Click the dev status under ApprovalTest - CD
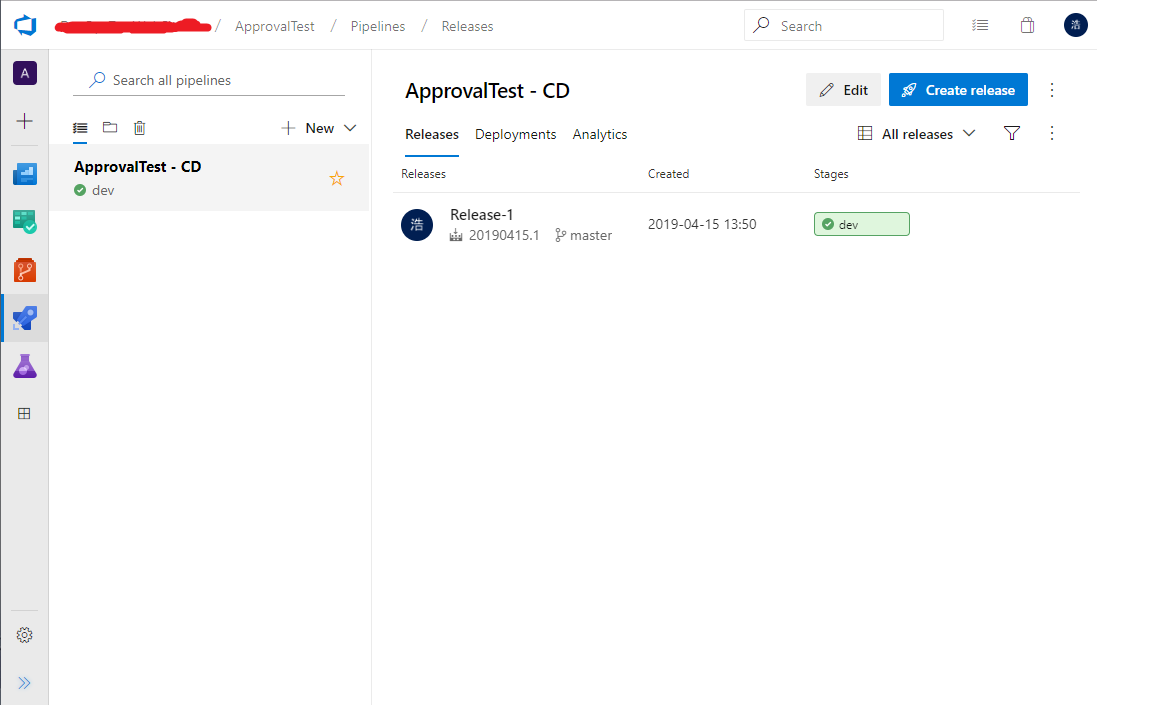Image resolution: width=1152 pixels, height=705 pixels. 94,190
